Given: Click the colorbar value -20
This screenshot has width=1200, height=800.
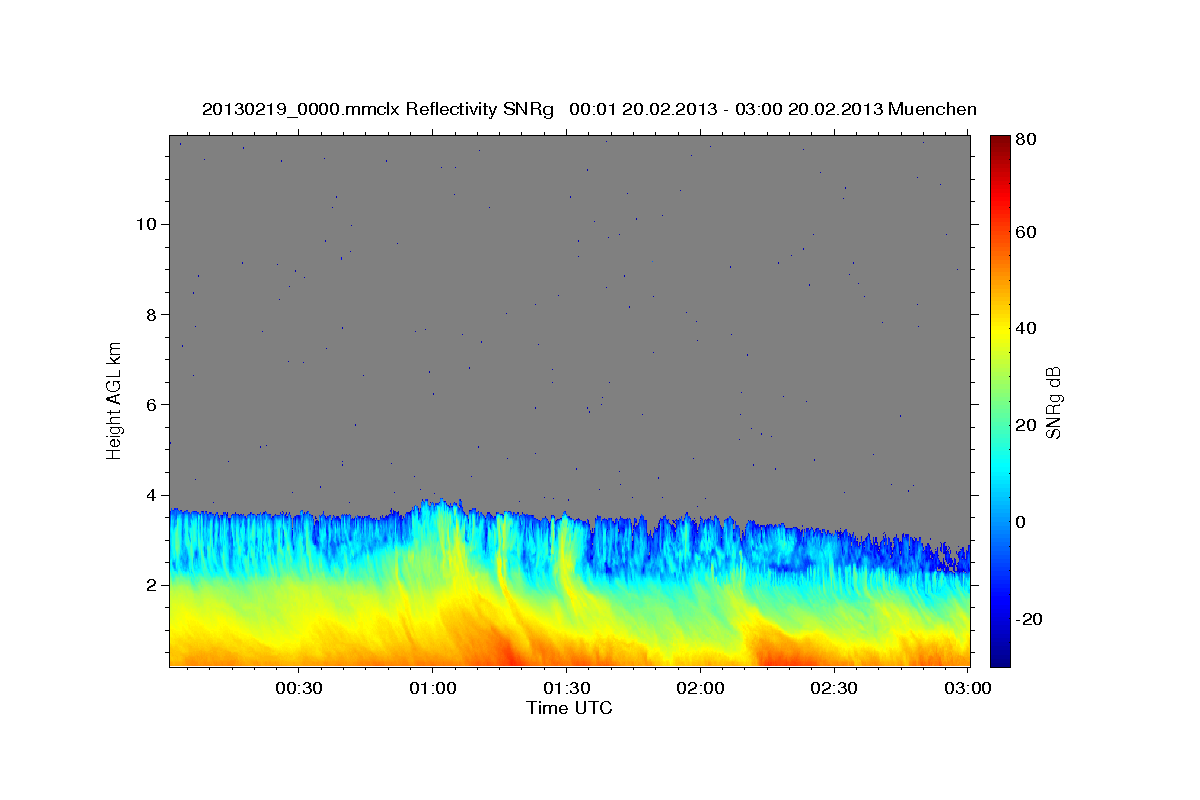Looking at the screenshot, I should (1027, 619).
